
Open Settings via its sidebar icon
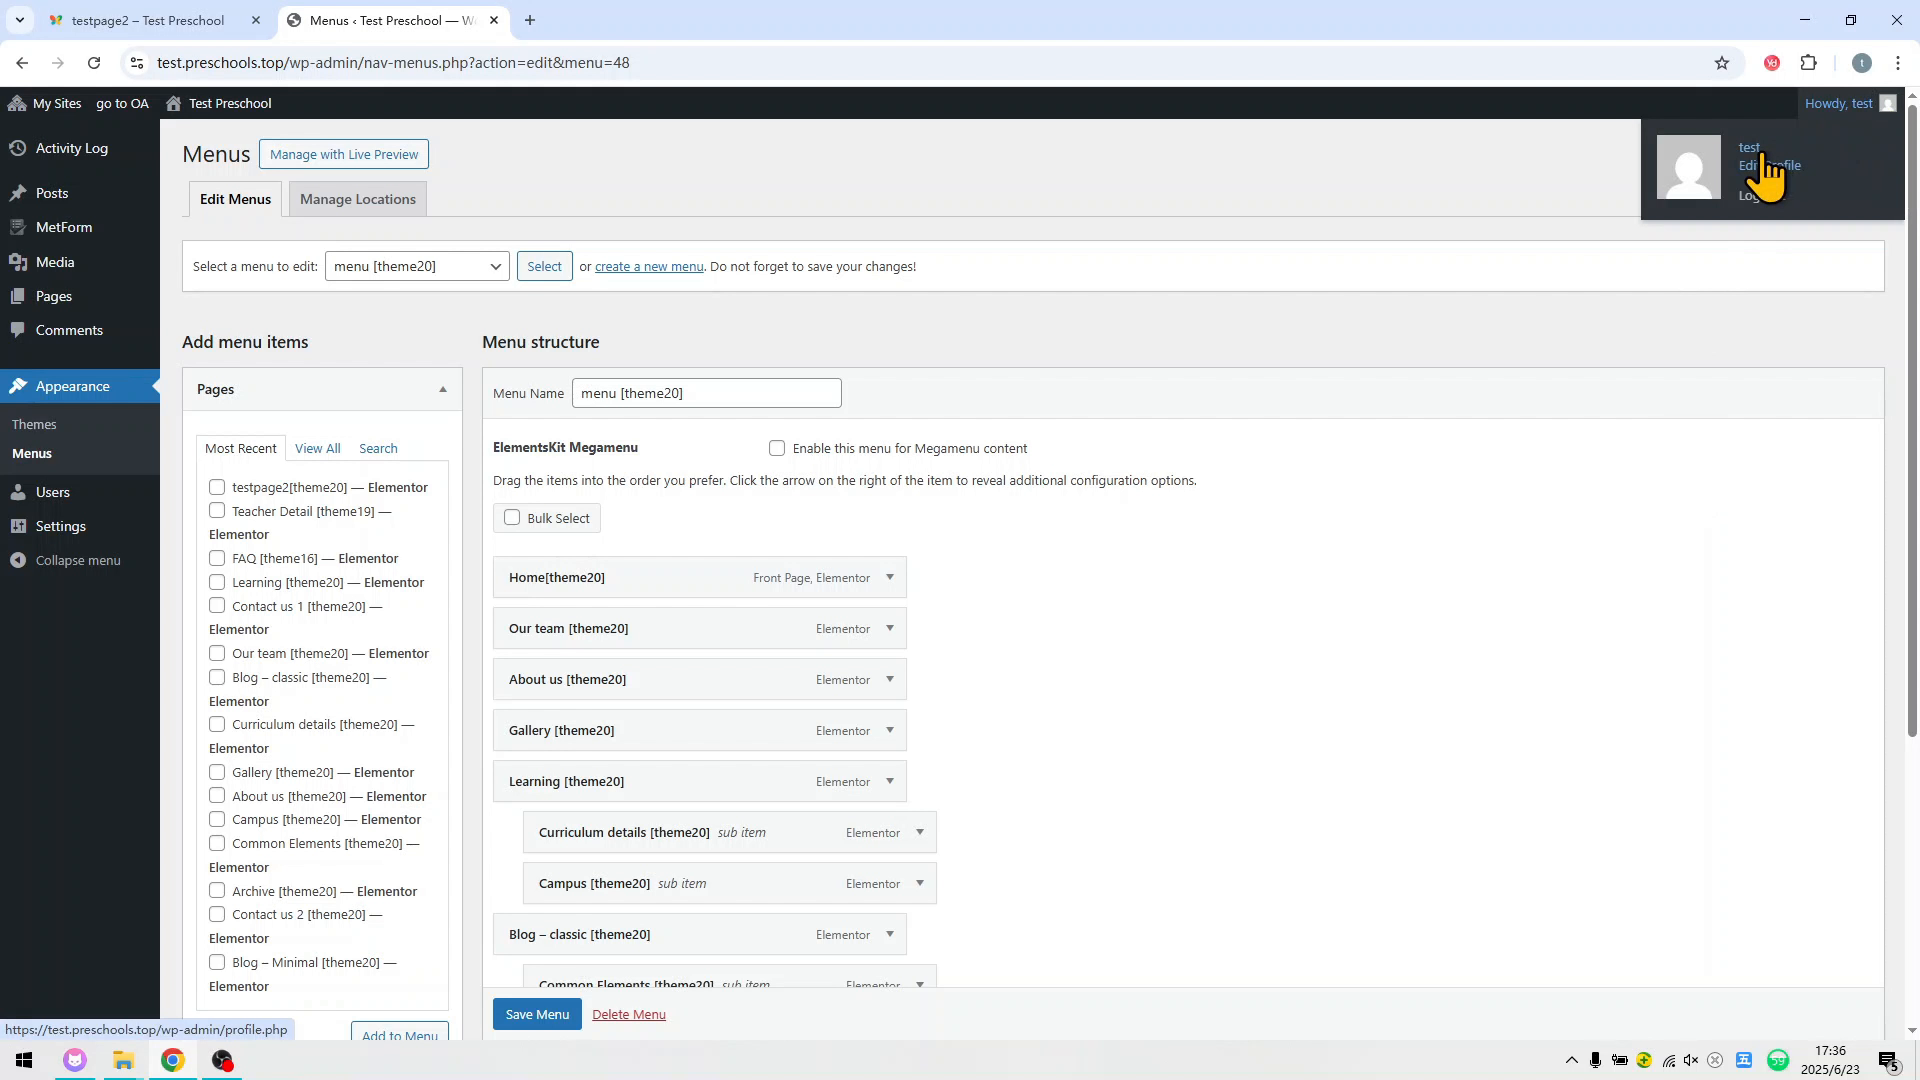click(x=18, y=526)
